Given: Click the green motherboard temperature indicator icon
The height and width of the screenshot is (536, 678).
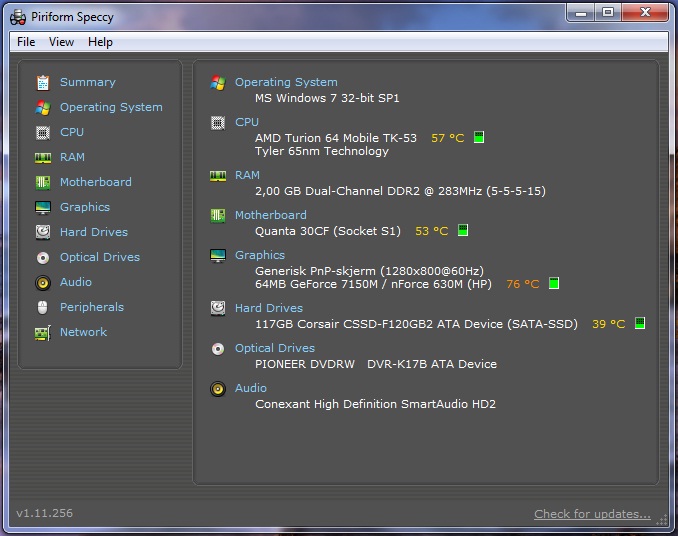Looking at the screenshot, I should pos(463,230).
